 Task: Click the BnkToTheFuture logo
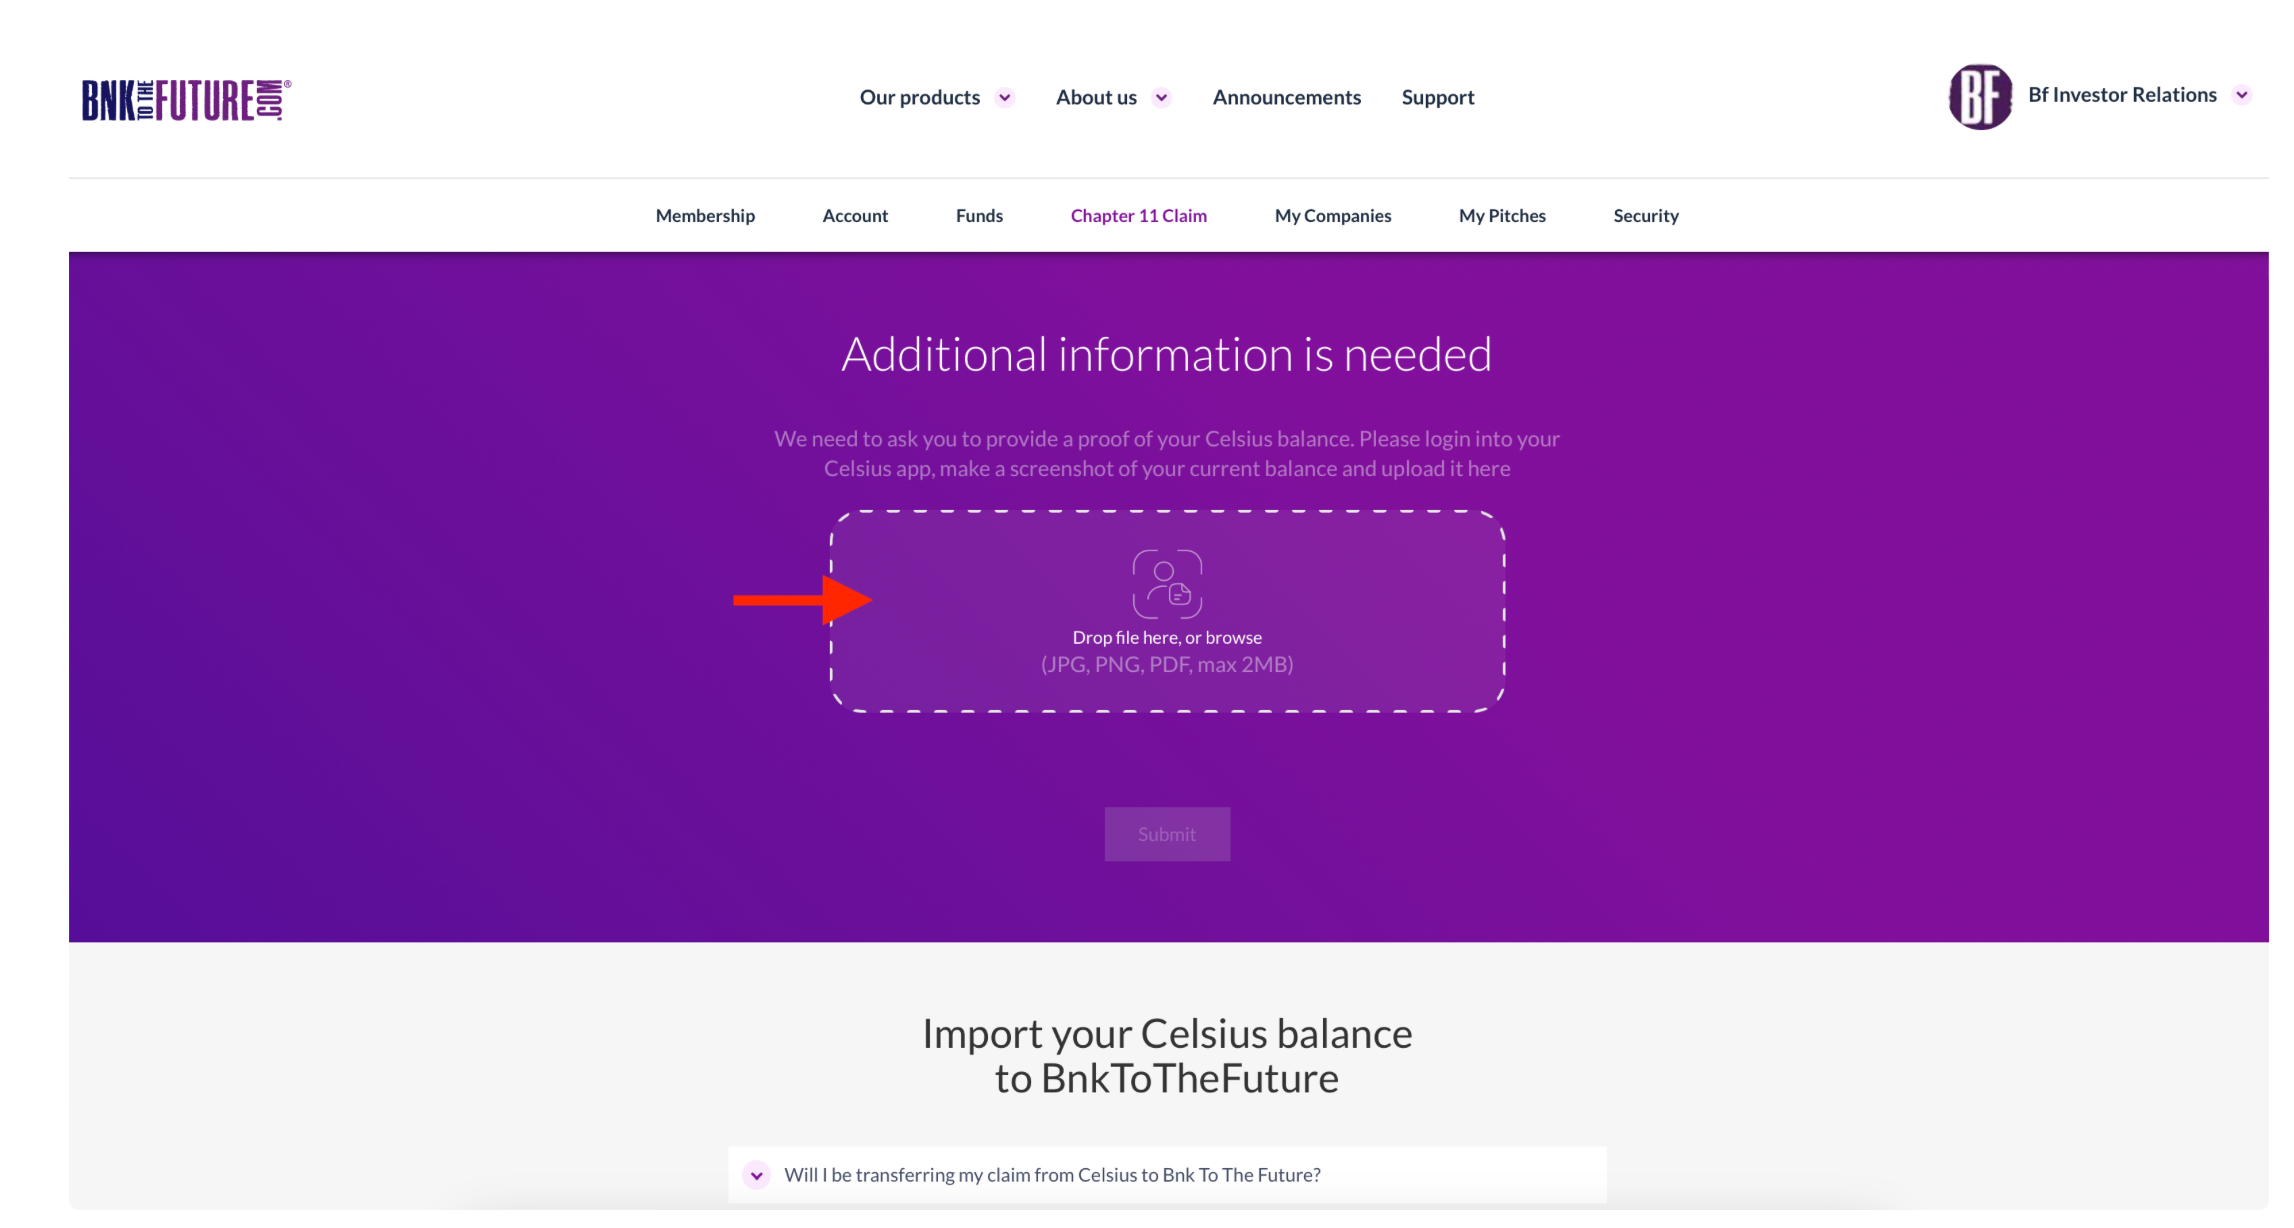tap(186, 100)
